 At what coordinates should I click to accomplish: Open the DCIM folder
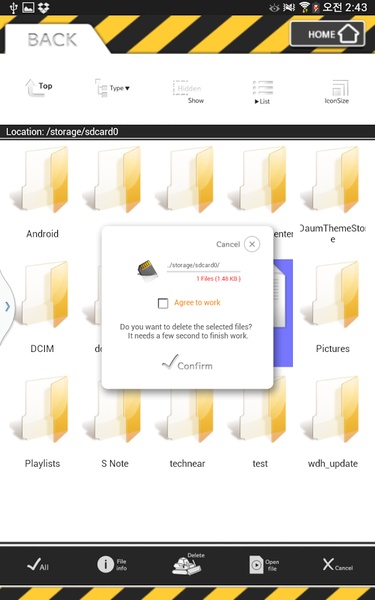42,307
